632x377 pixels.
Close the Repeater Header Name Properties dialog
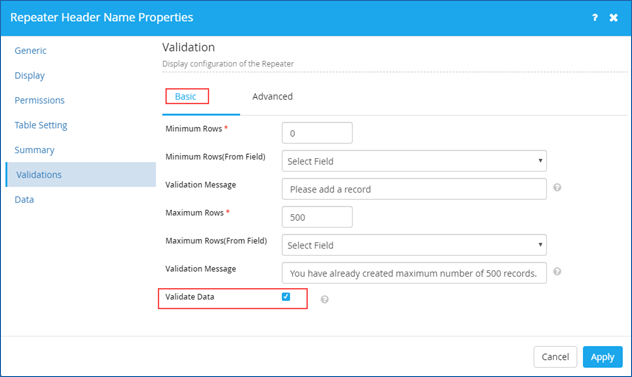[x=613, y=18]
